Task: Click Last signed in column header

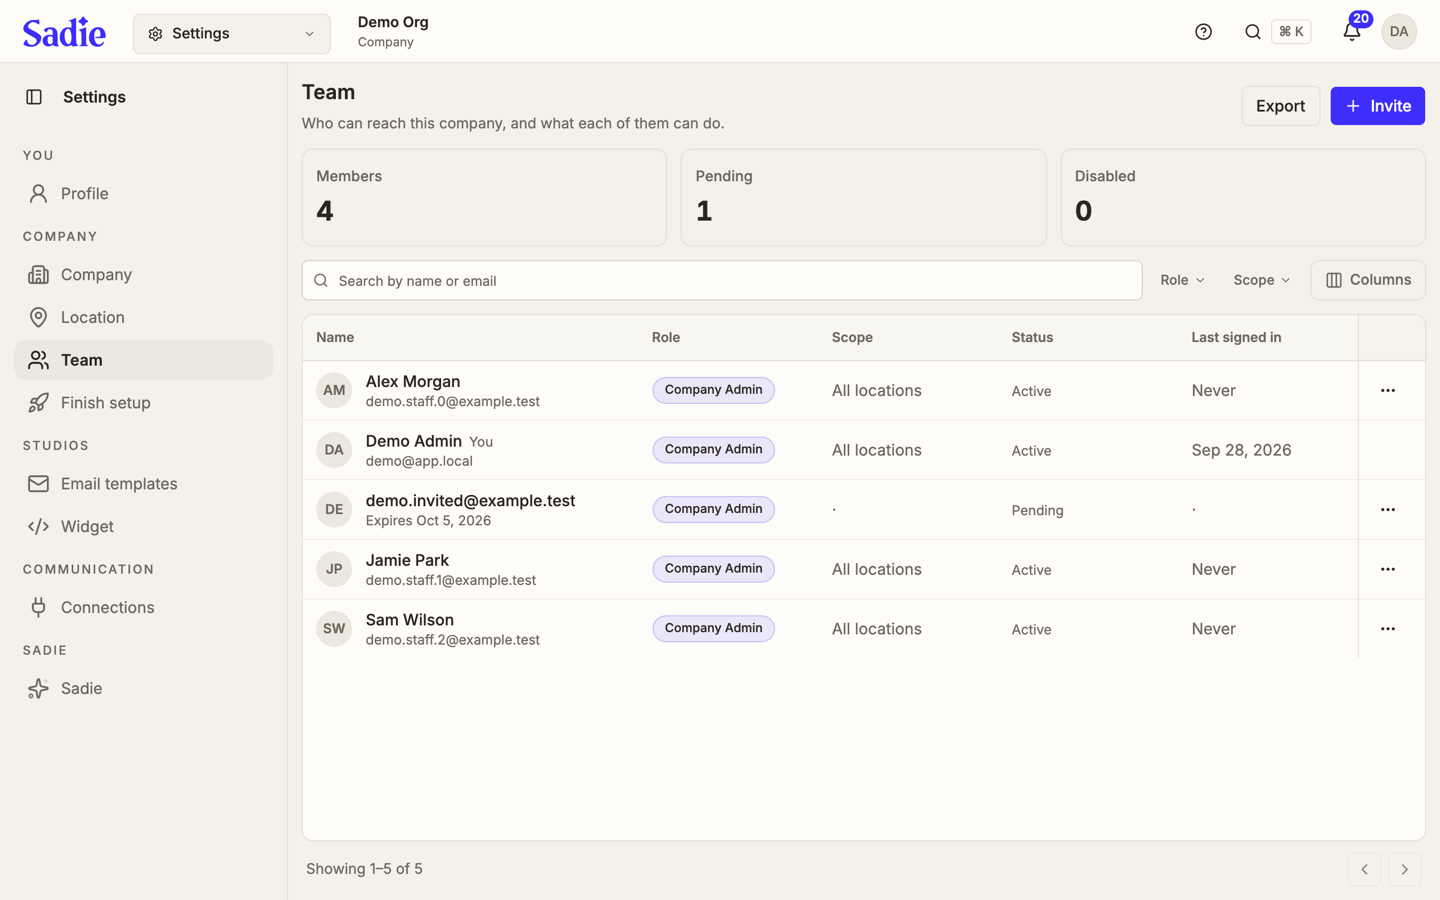Action: pyautogui.click(x=1236, y=338)
